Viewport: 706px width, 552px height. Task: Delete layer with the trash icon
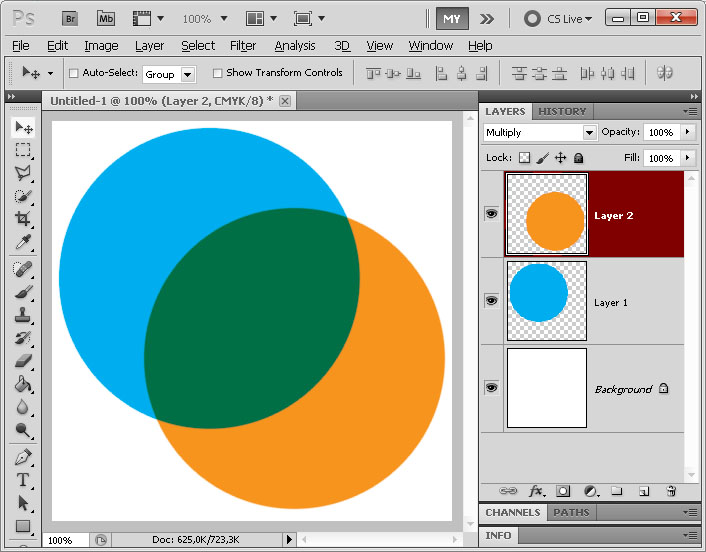tap(671, 491)
